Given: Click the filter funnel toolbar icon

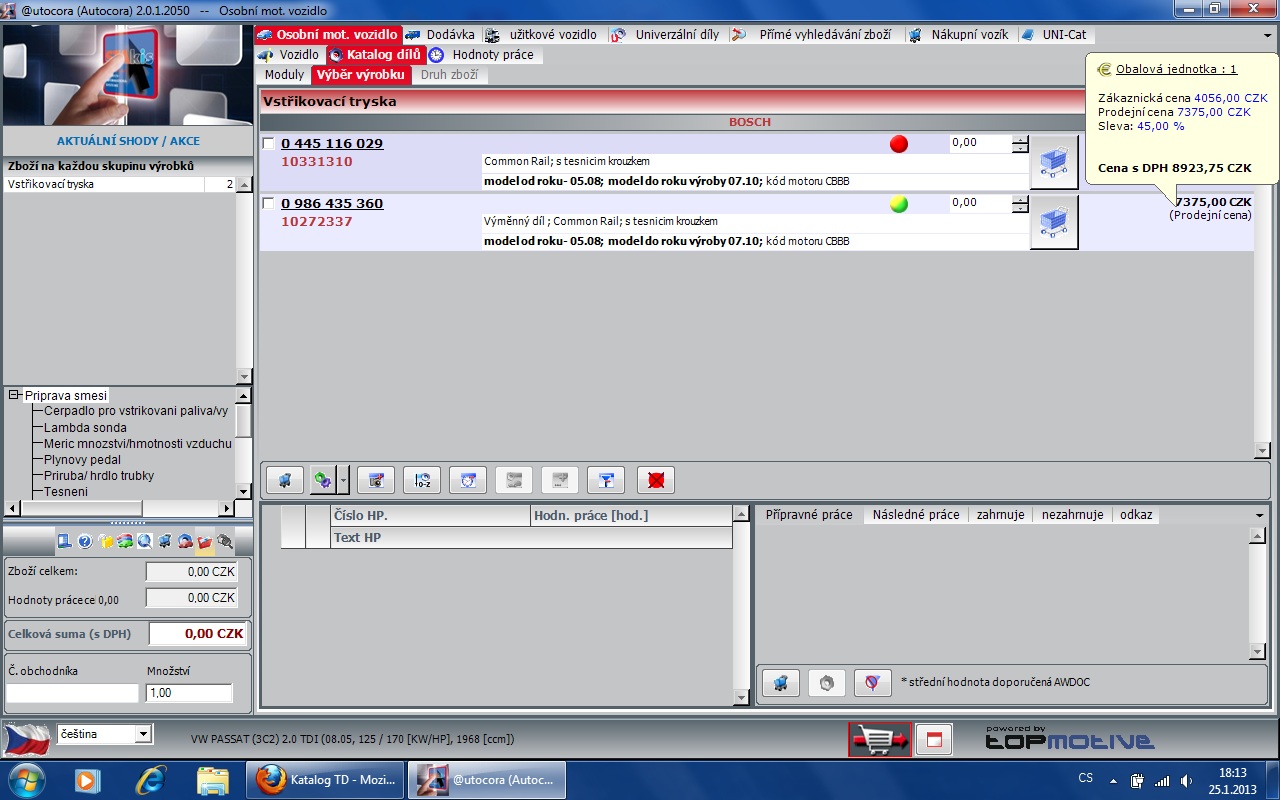Looking at the screenshot, I should click(606, 481).
